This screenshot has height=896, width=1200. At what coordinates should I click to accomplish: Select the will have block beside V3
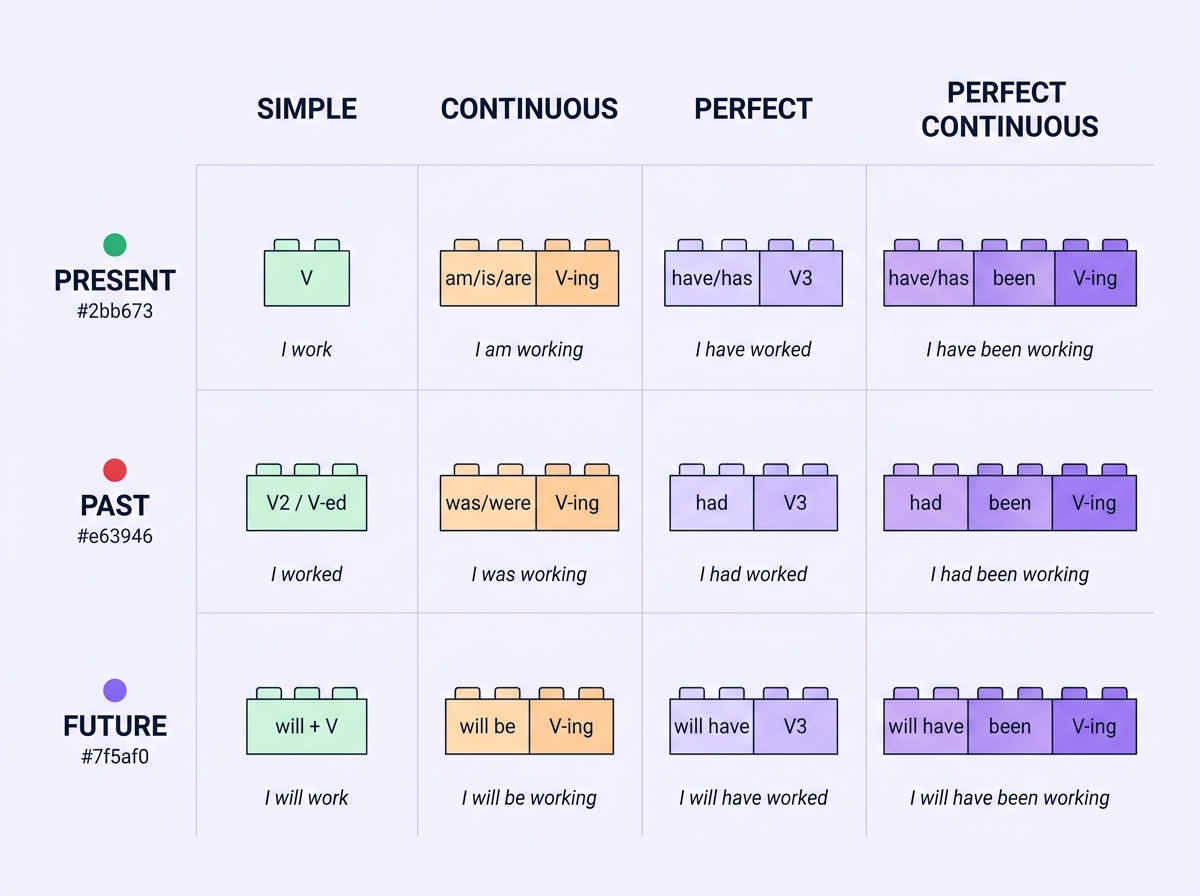click(x=711, y=726)
